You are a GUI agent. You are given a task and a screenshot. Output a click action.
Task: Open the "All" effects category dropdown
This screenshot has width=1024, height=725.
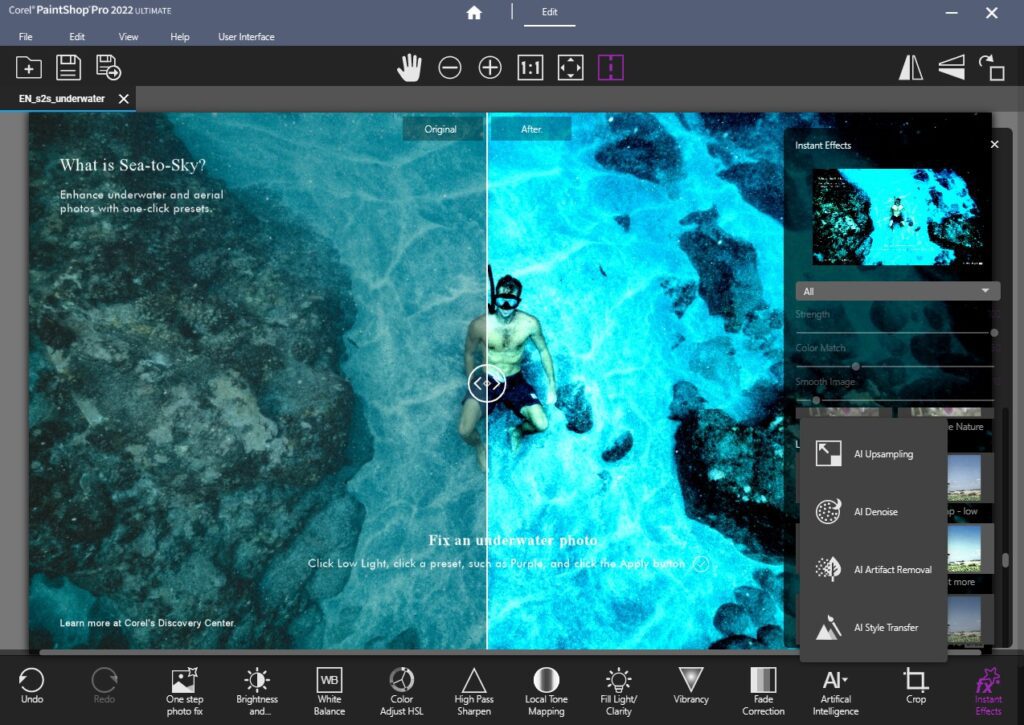click(x=895, y=290)
